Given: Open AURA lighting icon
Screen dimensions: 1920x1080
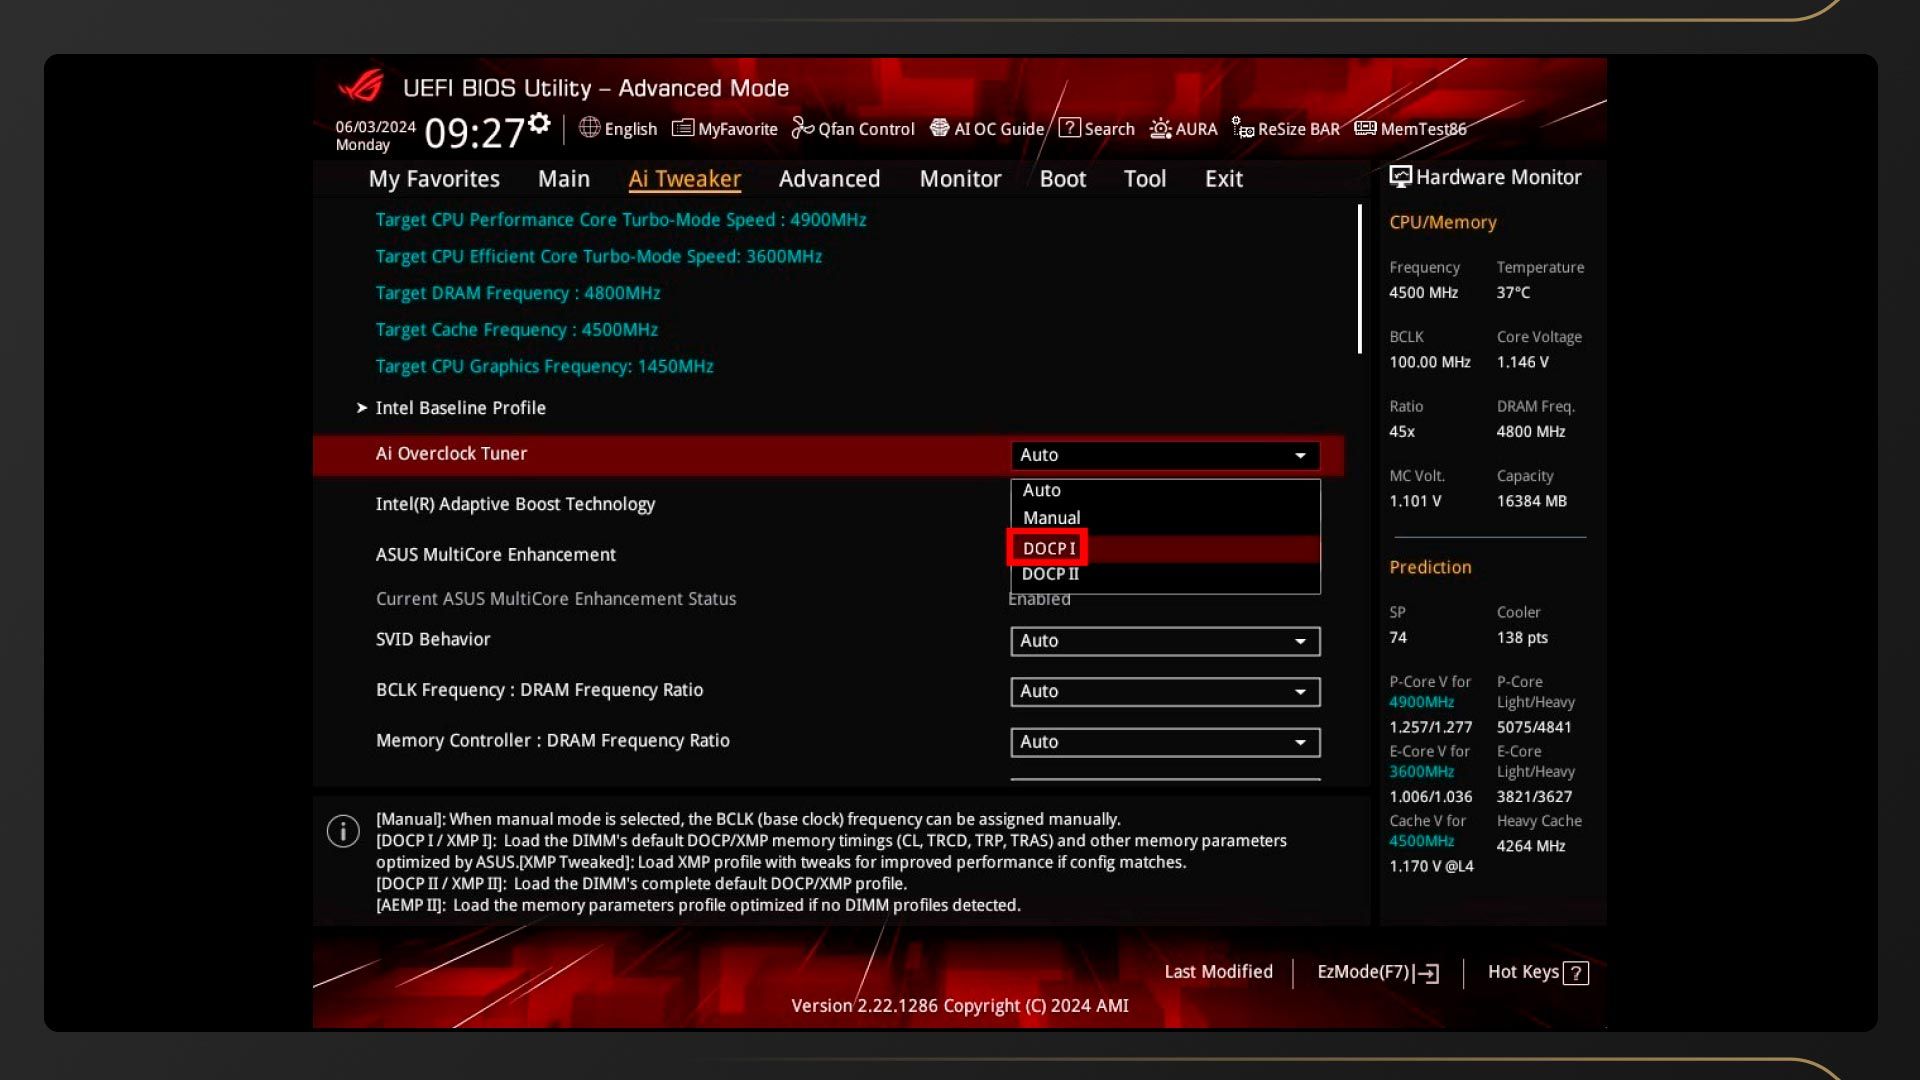Looking at the screenshot, I should 1160,128.
